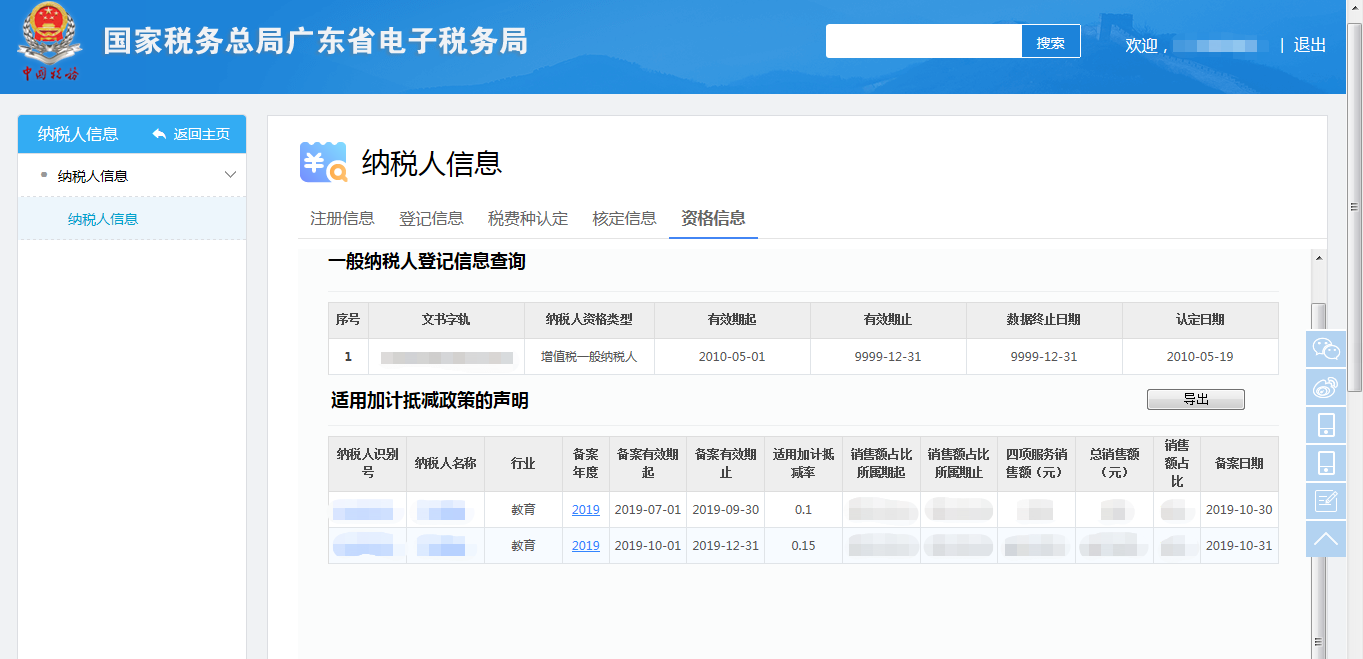The width and height of the screenshot is (1363, 659).
Task: Click the 退出 logout link
Action: click(1309, 45)
